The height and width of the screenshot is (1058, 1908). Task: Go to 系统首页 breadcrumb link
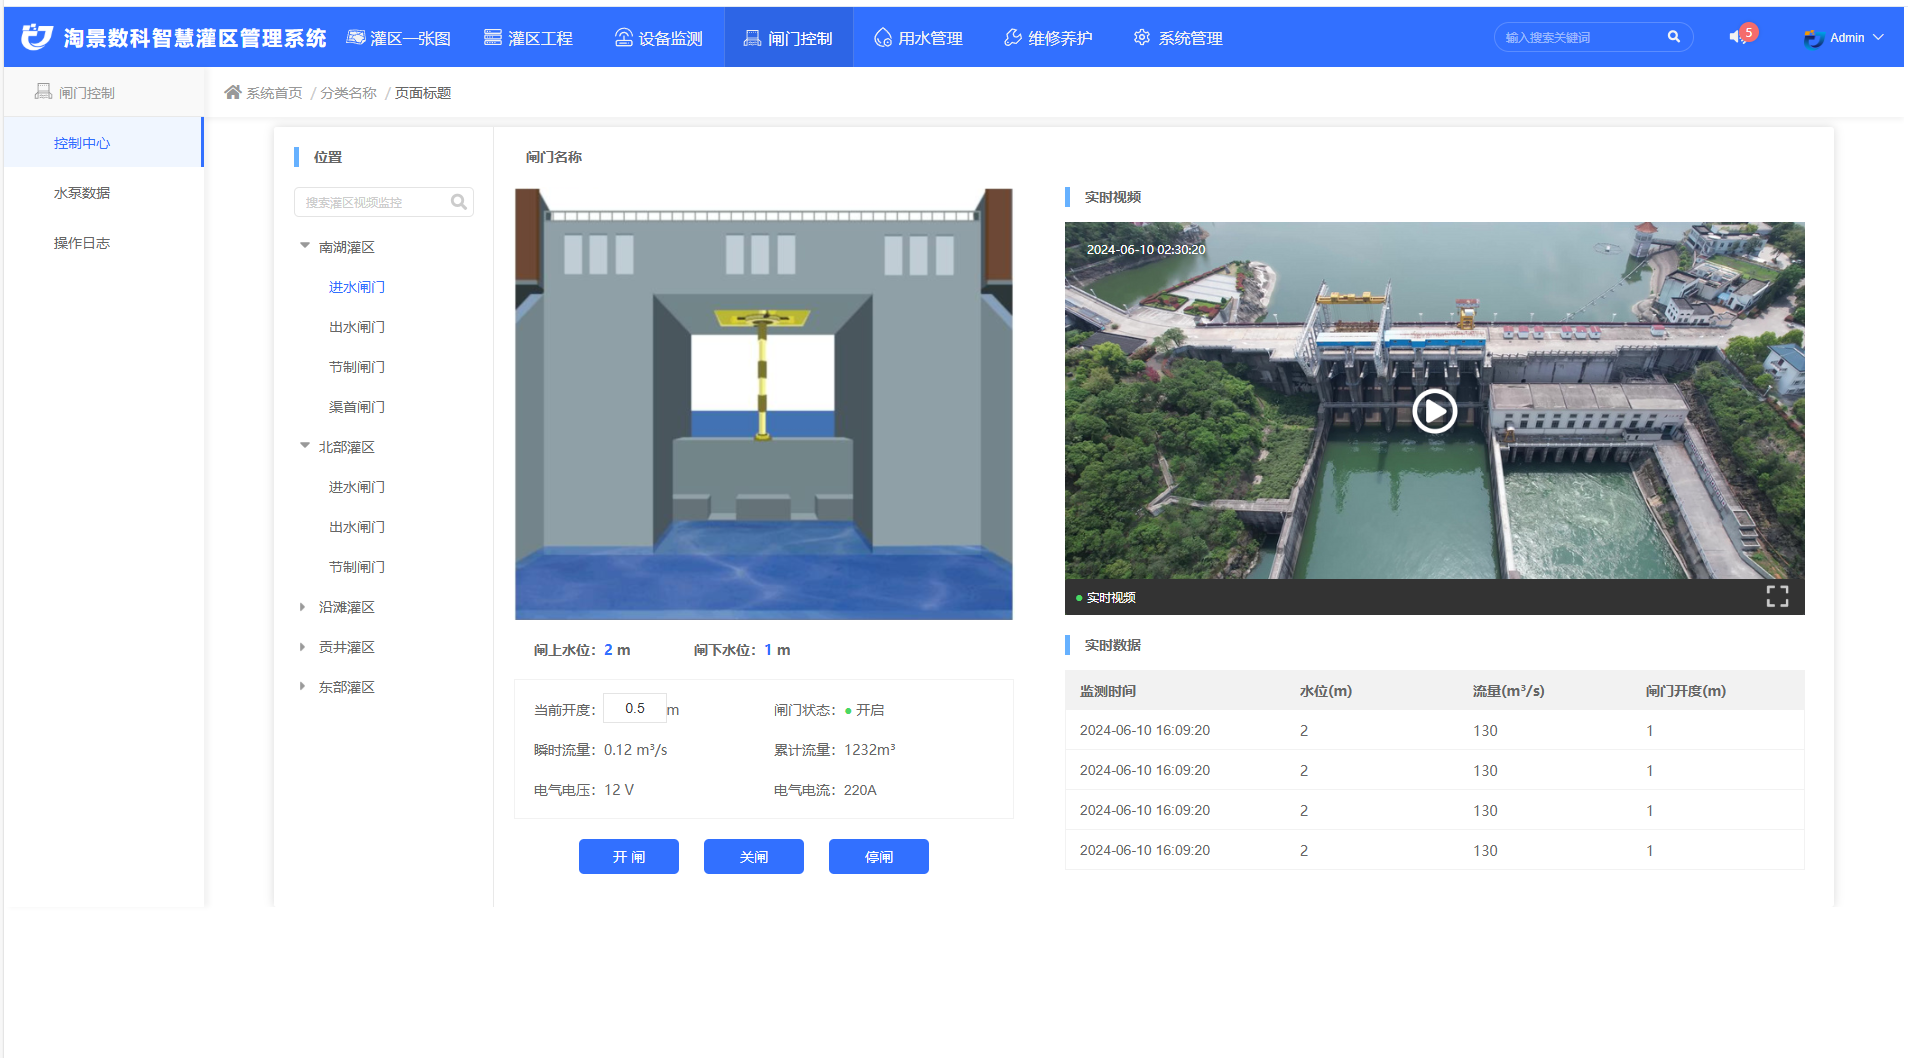click(274, 93)
